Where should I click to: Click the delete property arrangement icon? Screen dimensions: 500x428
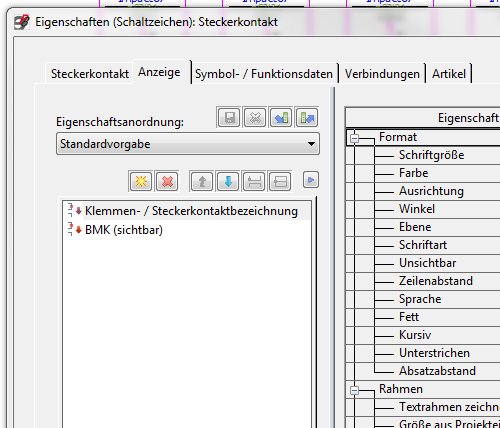255,117
